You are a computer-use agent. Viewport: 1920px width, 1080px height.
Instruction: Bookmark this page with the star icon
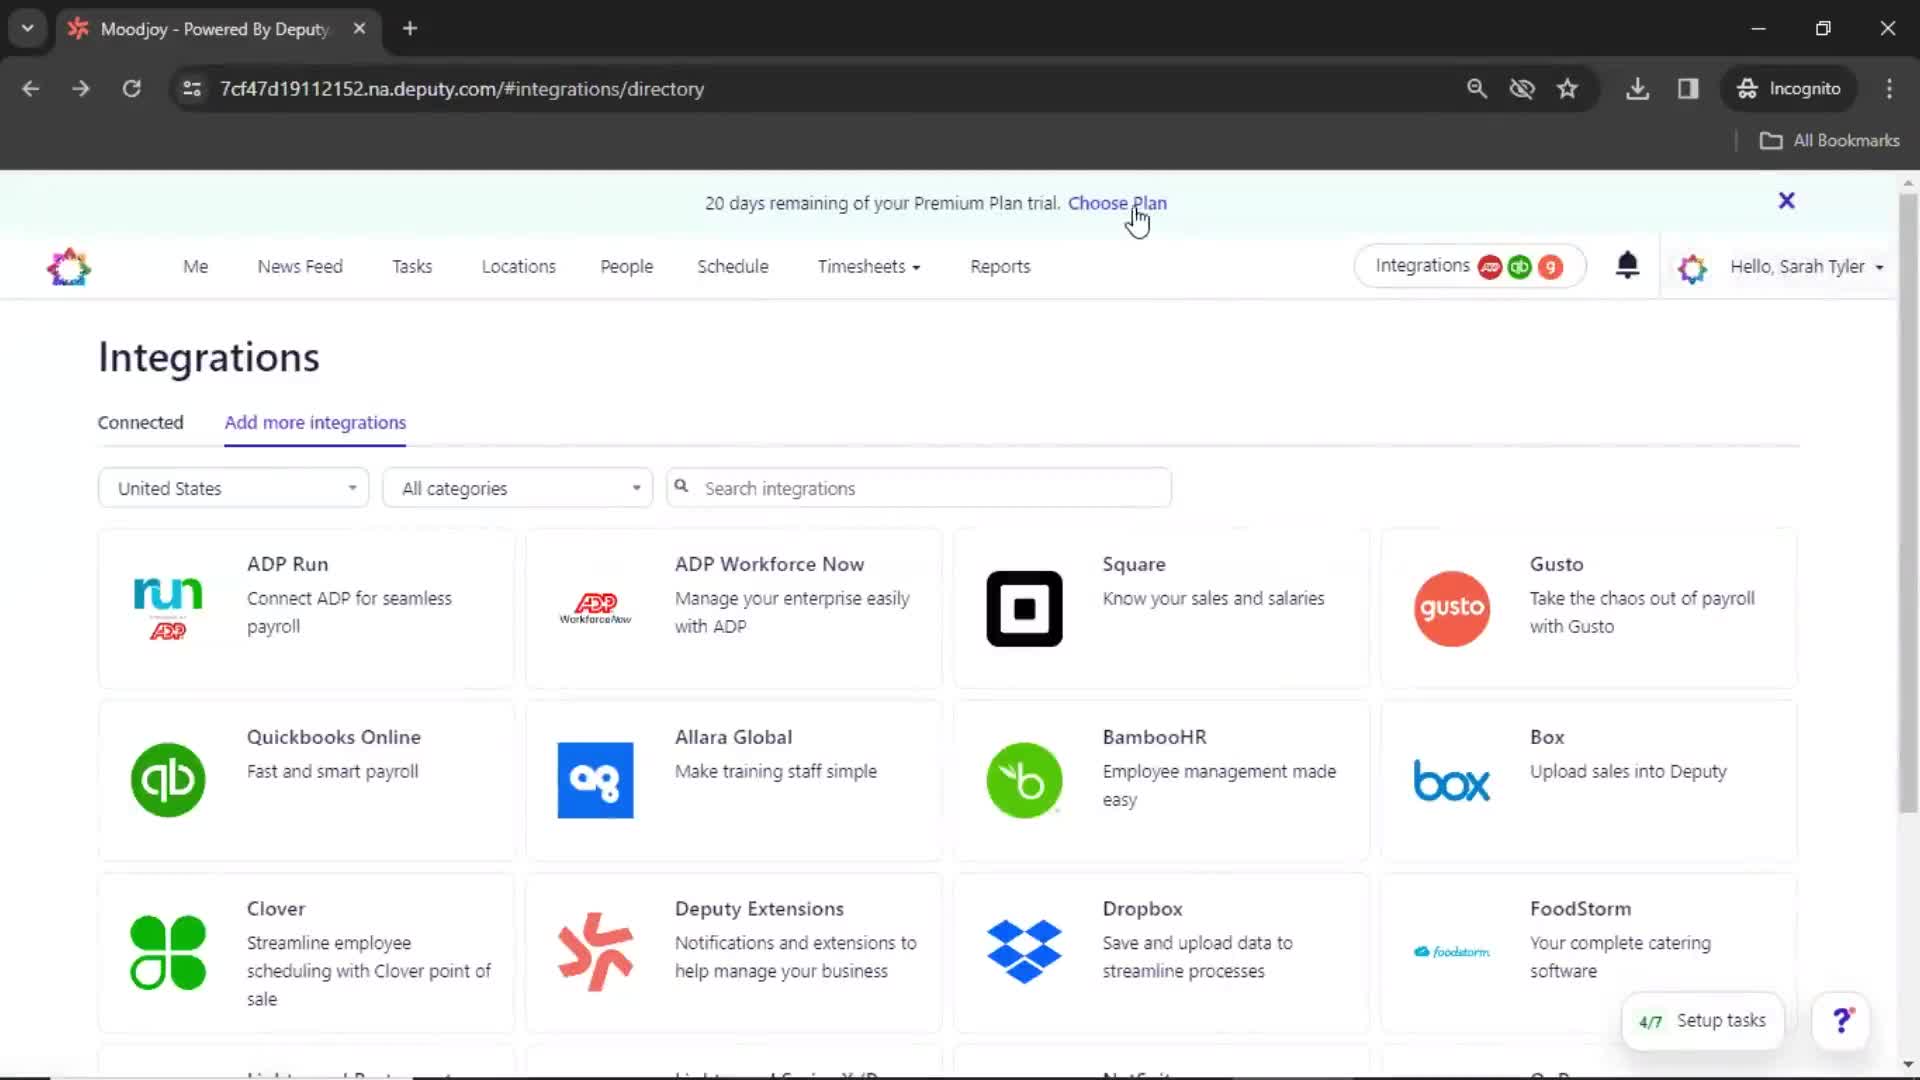coord(1567,89)
